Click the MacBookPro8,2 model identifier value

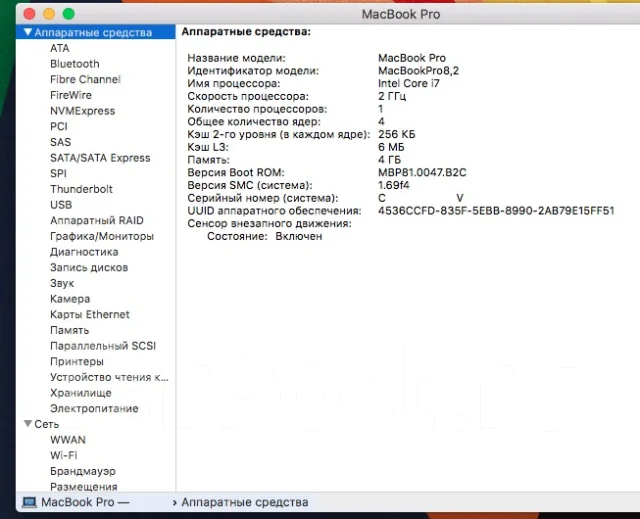[418, 71]
